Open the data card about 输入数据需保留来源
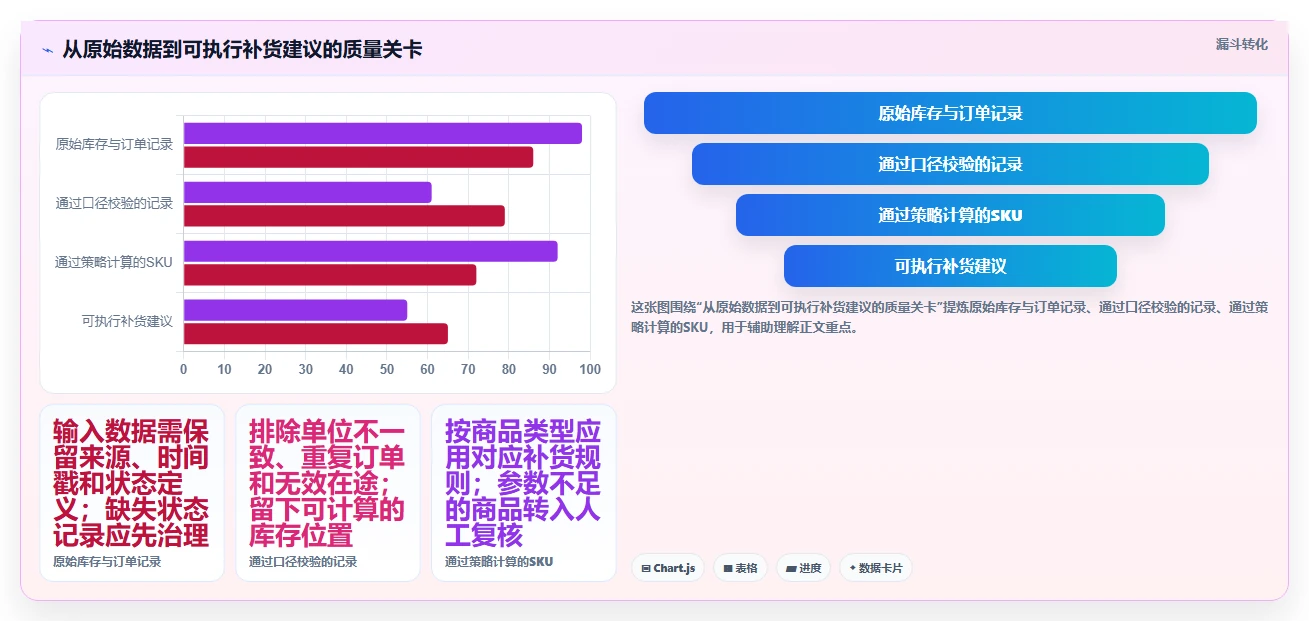This screenshot has height=621, width=1309. [x=132, y=492]
